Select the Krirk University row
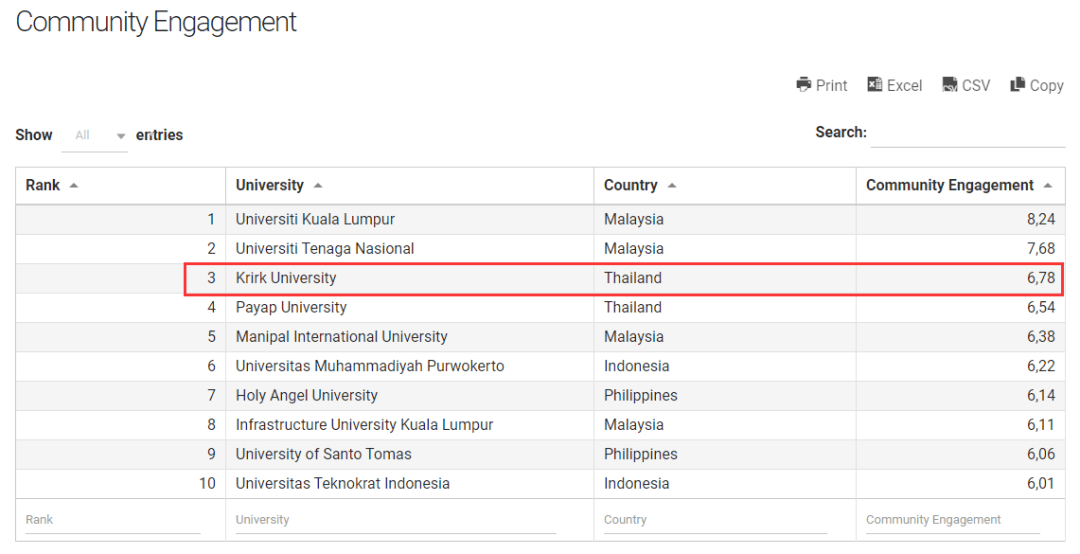 [286, 278]
